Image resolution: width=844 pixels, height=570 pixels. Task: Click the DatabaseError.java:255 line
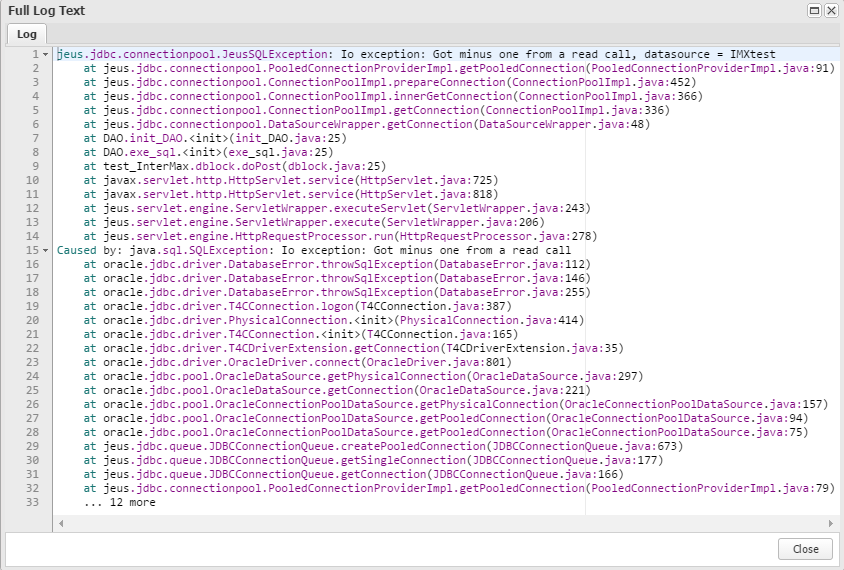[337, 292]
